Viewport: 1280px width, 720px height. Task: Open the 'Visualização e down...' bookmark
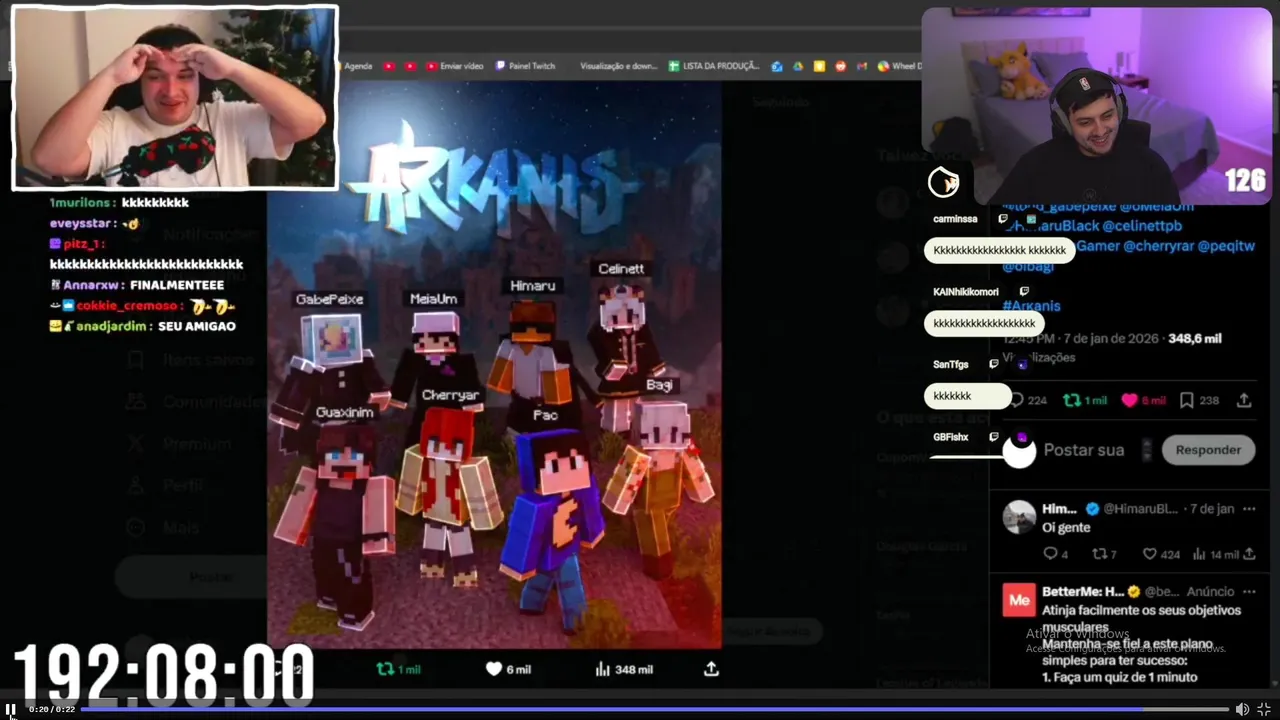pos(618,66)
